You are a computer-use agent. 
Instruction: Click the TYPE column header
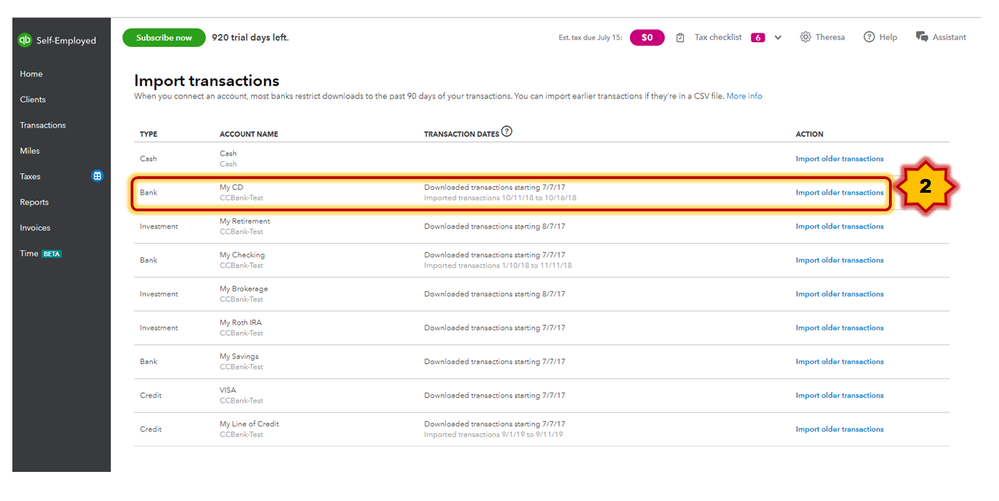coord(148,134)
